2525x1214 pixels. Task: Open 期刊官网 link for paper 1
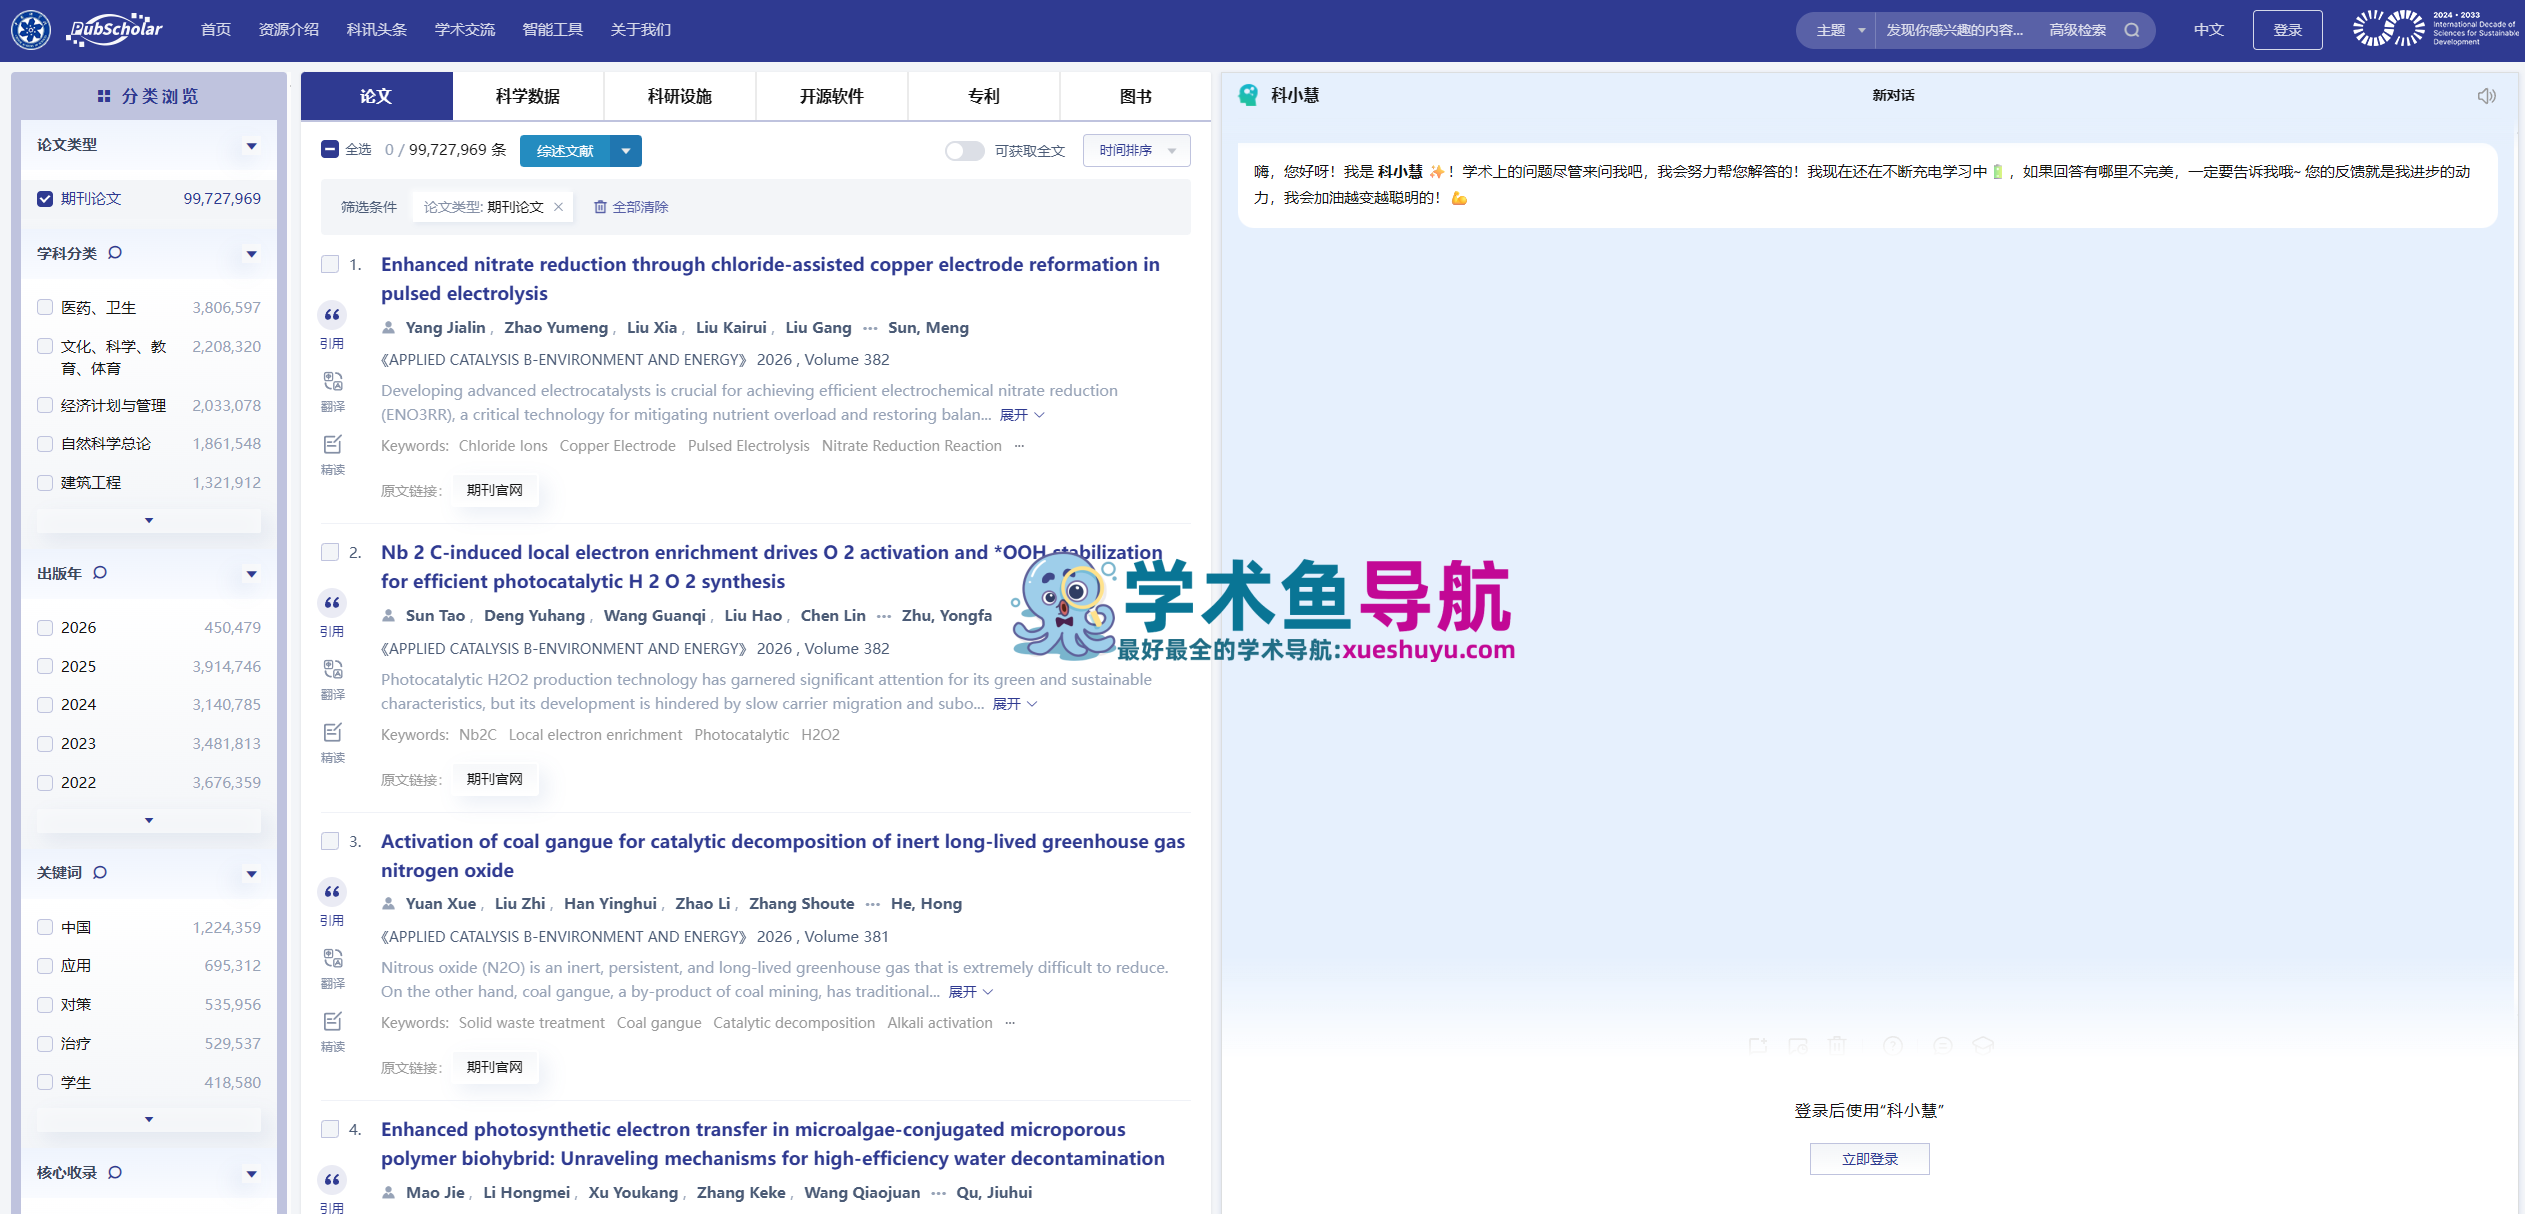[x=495, y=490]
